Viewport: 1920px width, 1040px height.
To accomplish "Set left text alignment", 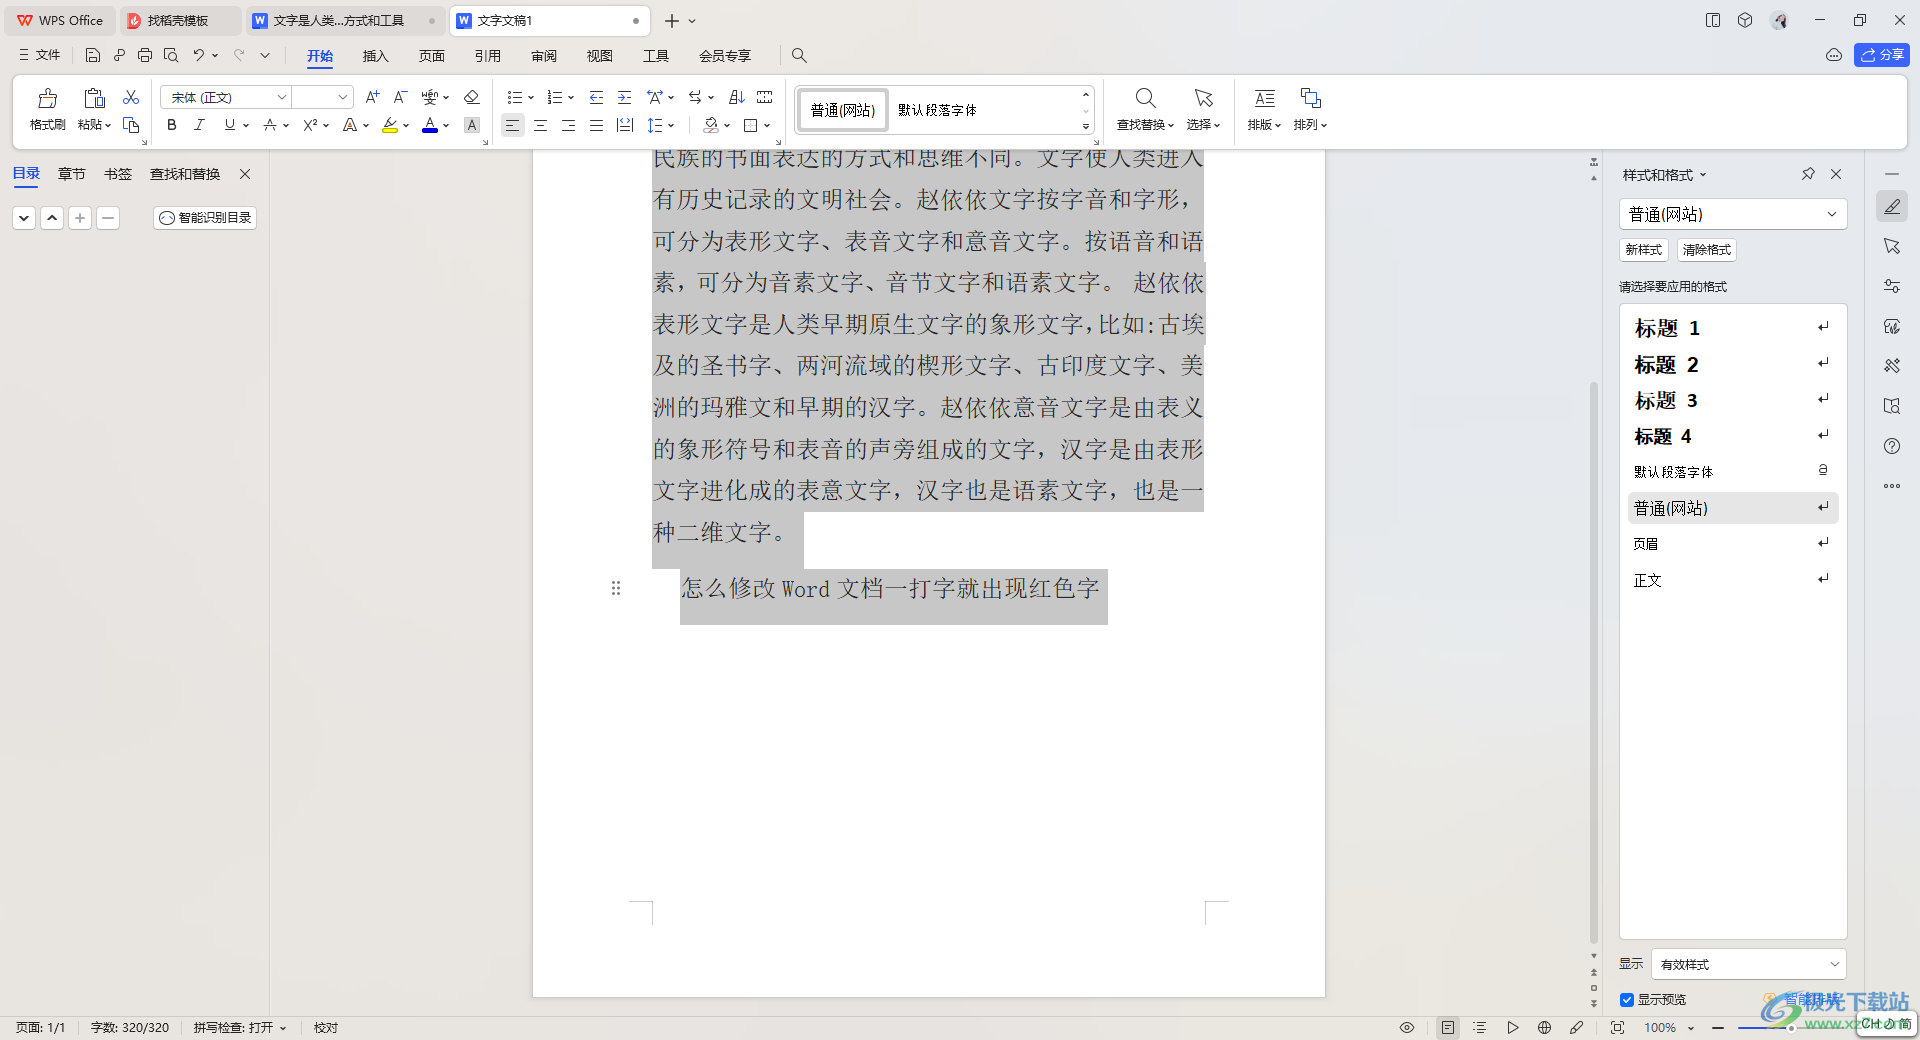I will pyautogui.click(x=512, y=125).
